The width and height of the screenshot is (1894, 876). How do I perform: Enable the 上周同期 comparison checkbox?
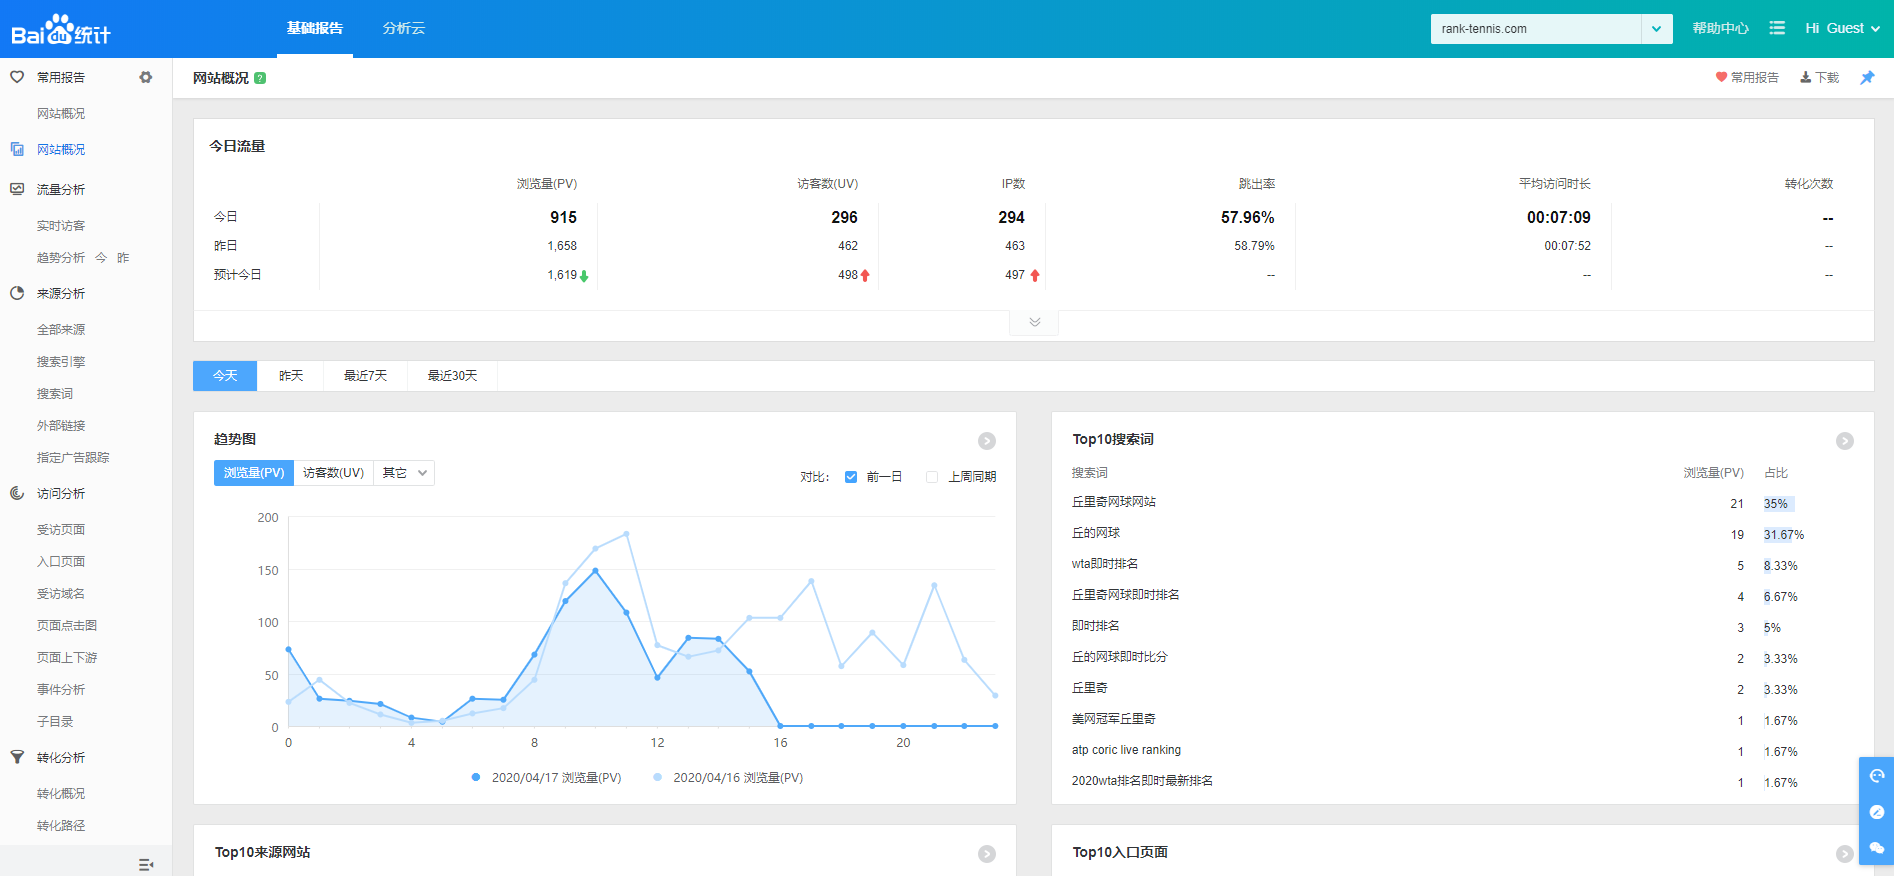(932, 477)
